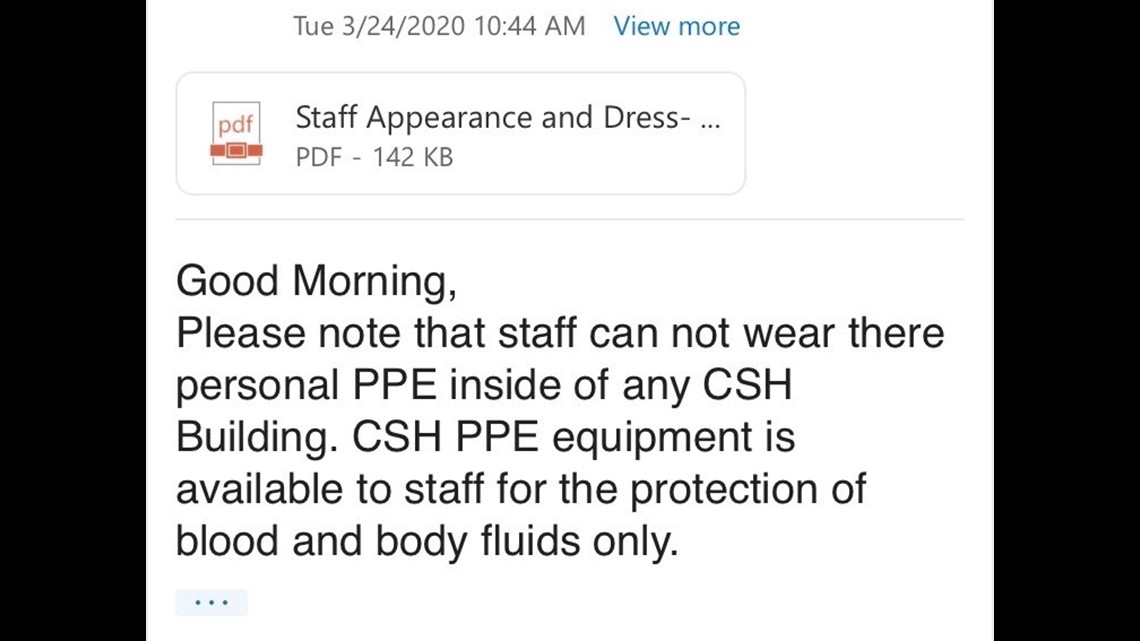Click the line starting 'Please note that staff'
Screen dimensions: 1140x641
561,334
